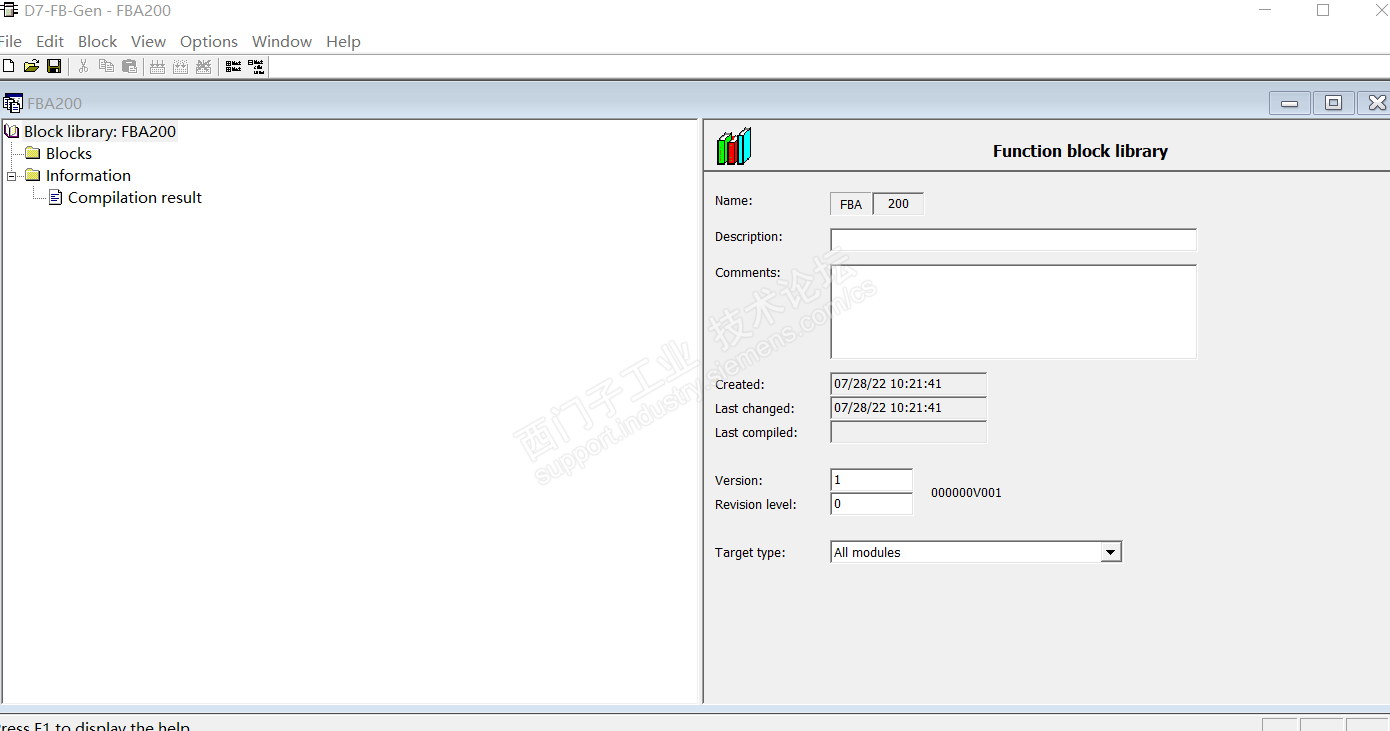This screenshot has height=731, width=1390.
Task: Click the empty Last compiled field
Action: (x=908, y=432)
